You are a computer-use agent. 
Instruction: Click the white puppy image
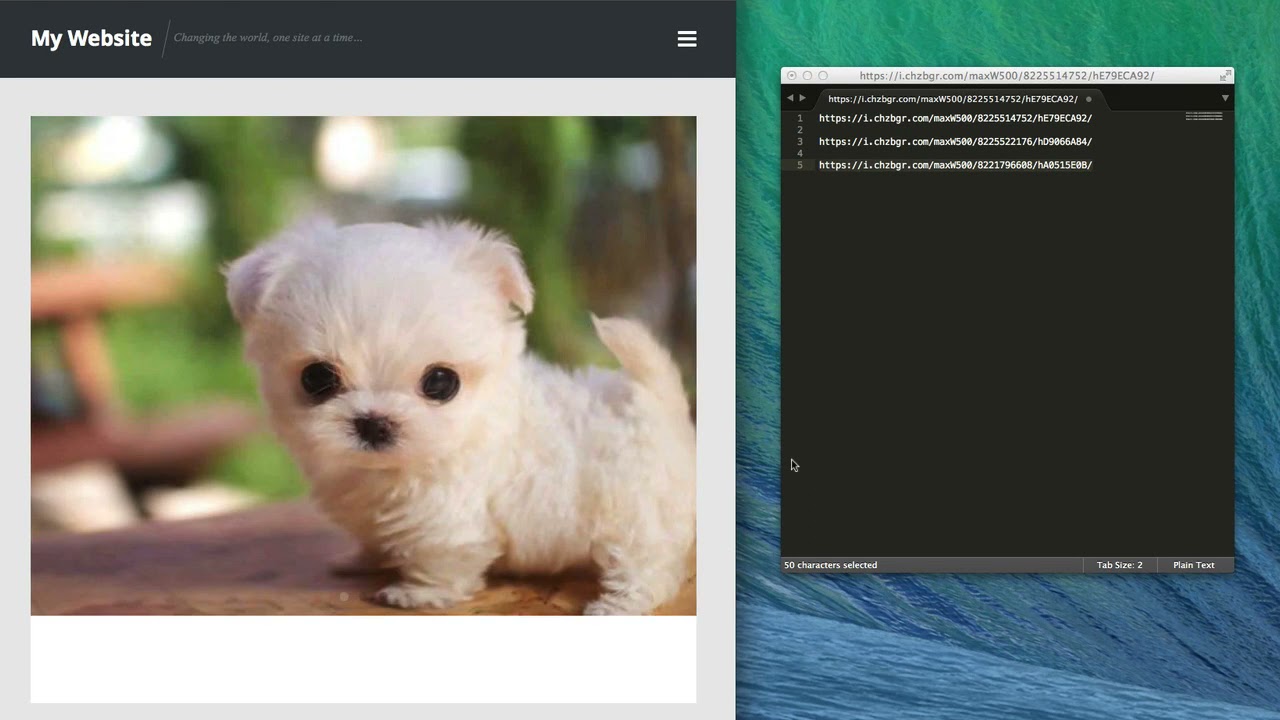point(363,365)
